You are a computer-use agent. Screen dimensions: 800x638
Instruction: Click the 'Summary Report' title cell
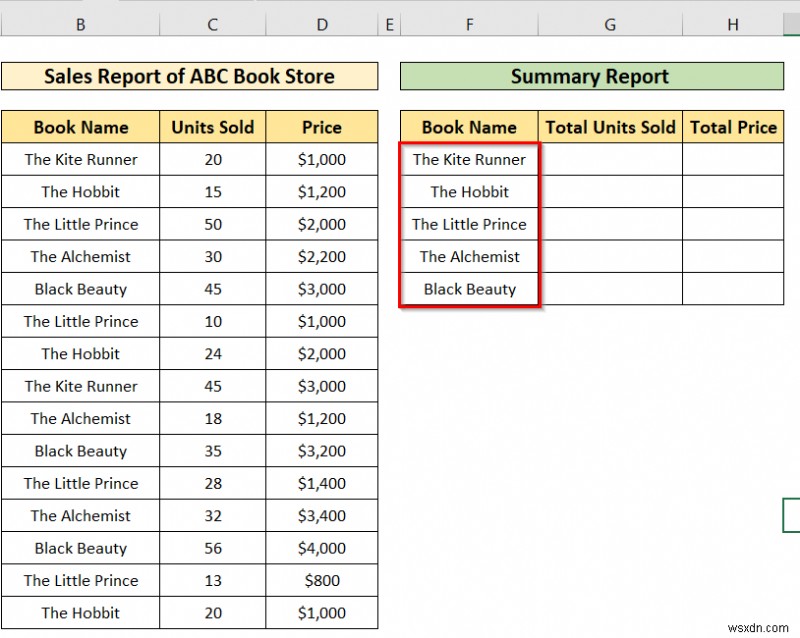(x=592, y=76)
